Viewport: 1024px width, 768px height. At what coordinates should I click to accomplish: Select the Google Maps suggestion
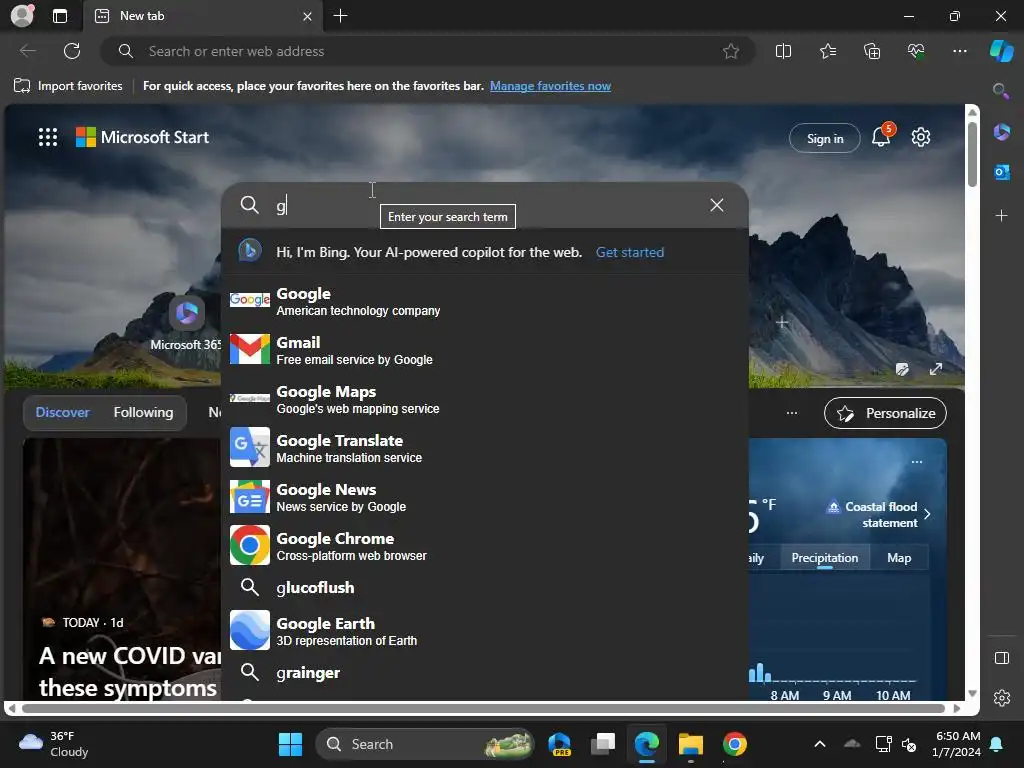pos(485,398)
